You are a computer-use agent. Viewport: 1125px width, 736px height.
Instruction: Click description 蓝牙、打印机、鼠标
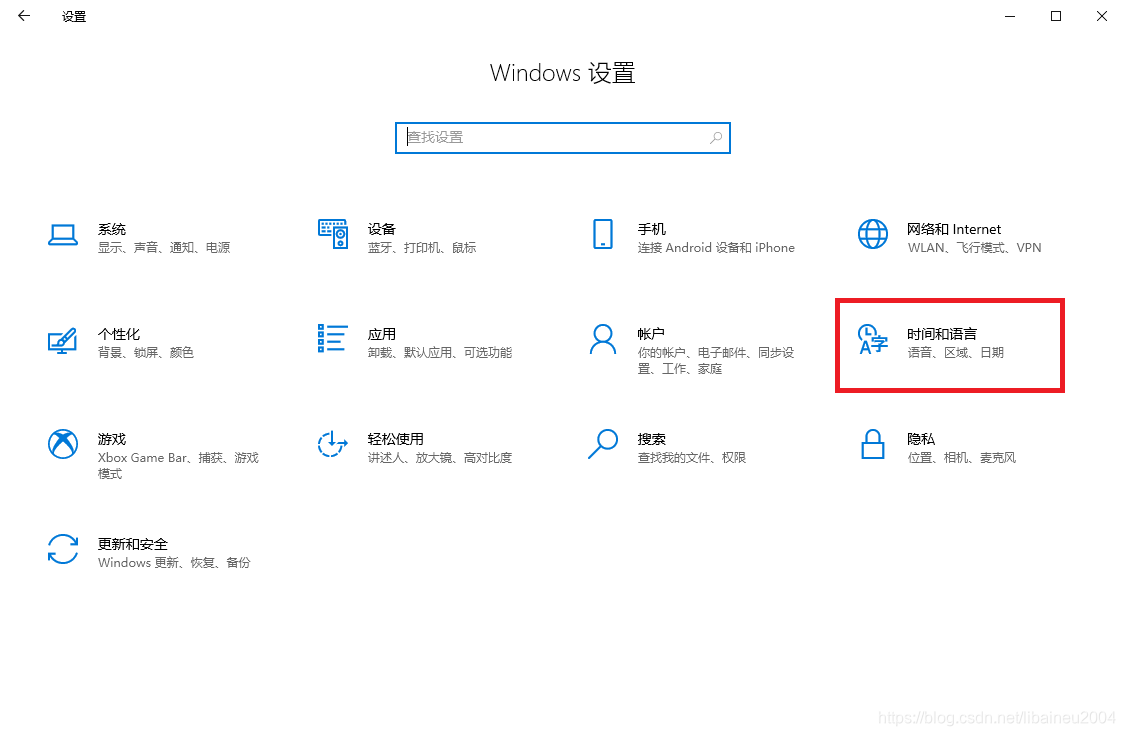click(x=422, y=247)
